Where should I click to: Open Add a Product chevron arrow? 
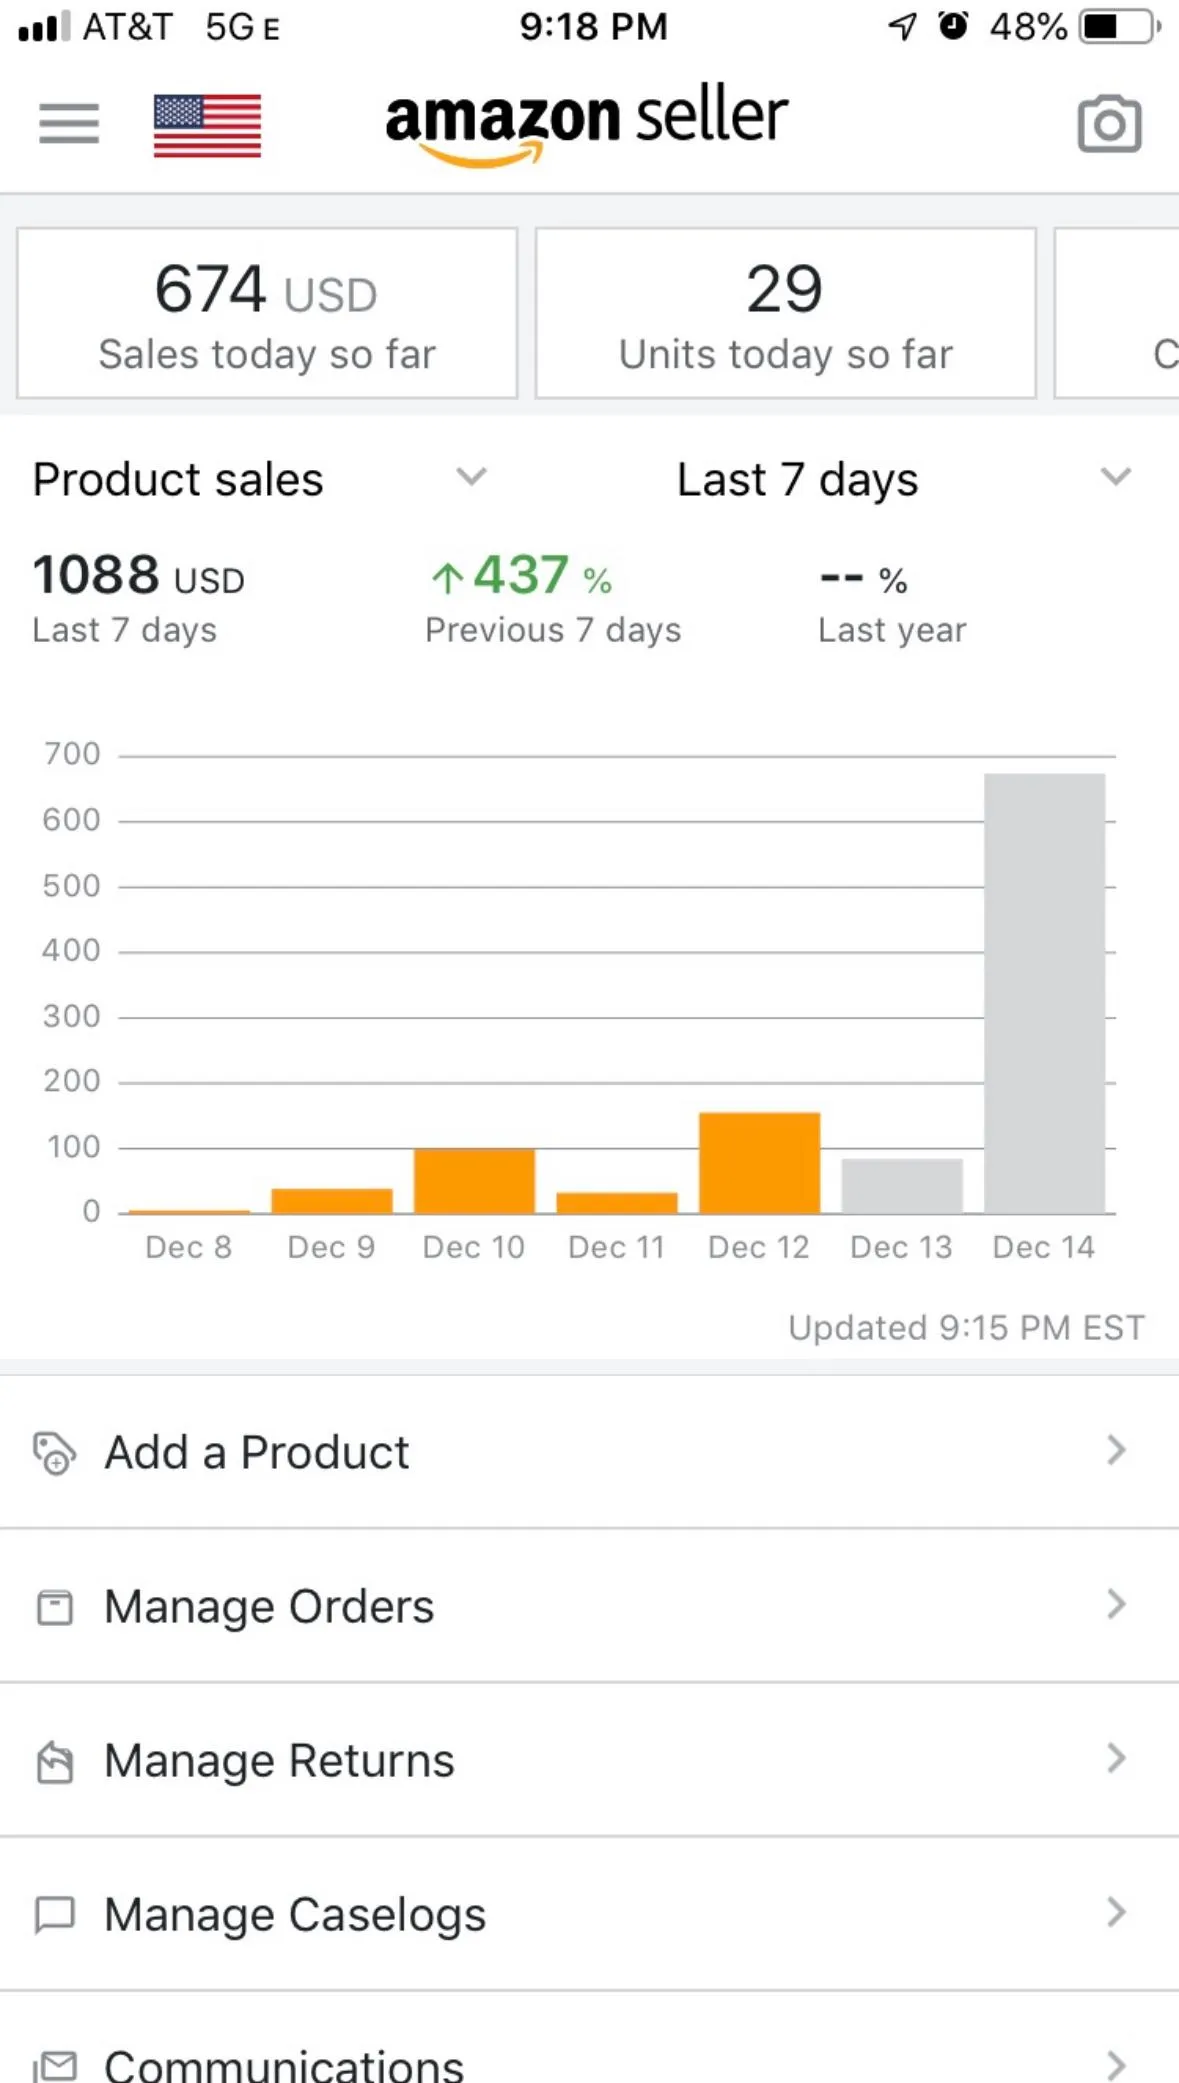pos(1116,1450)
